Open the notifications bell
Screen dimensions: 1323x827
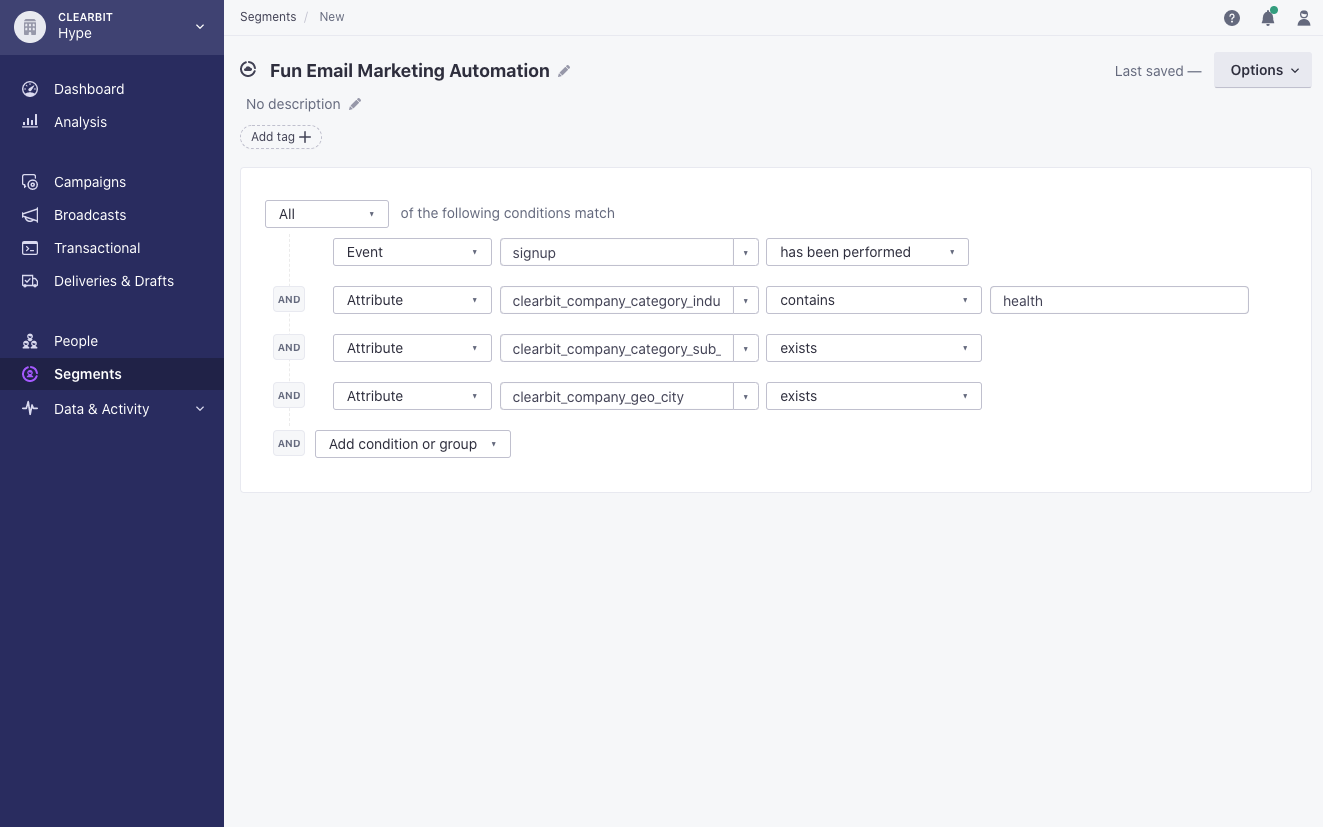[x=1268, y=18]
